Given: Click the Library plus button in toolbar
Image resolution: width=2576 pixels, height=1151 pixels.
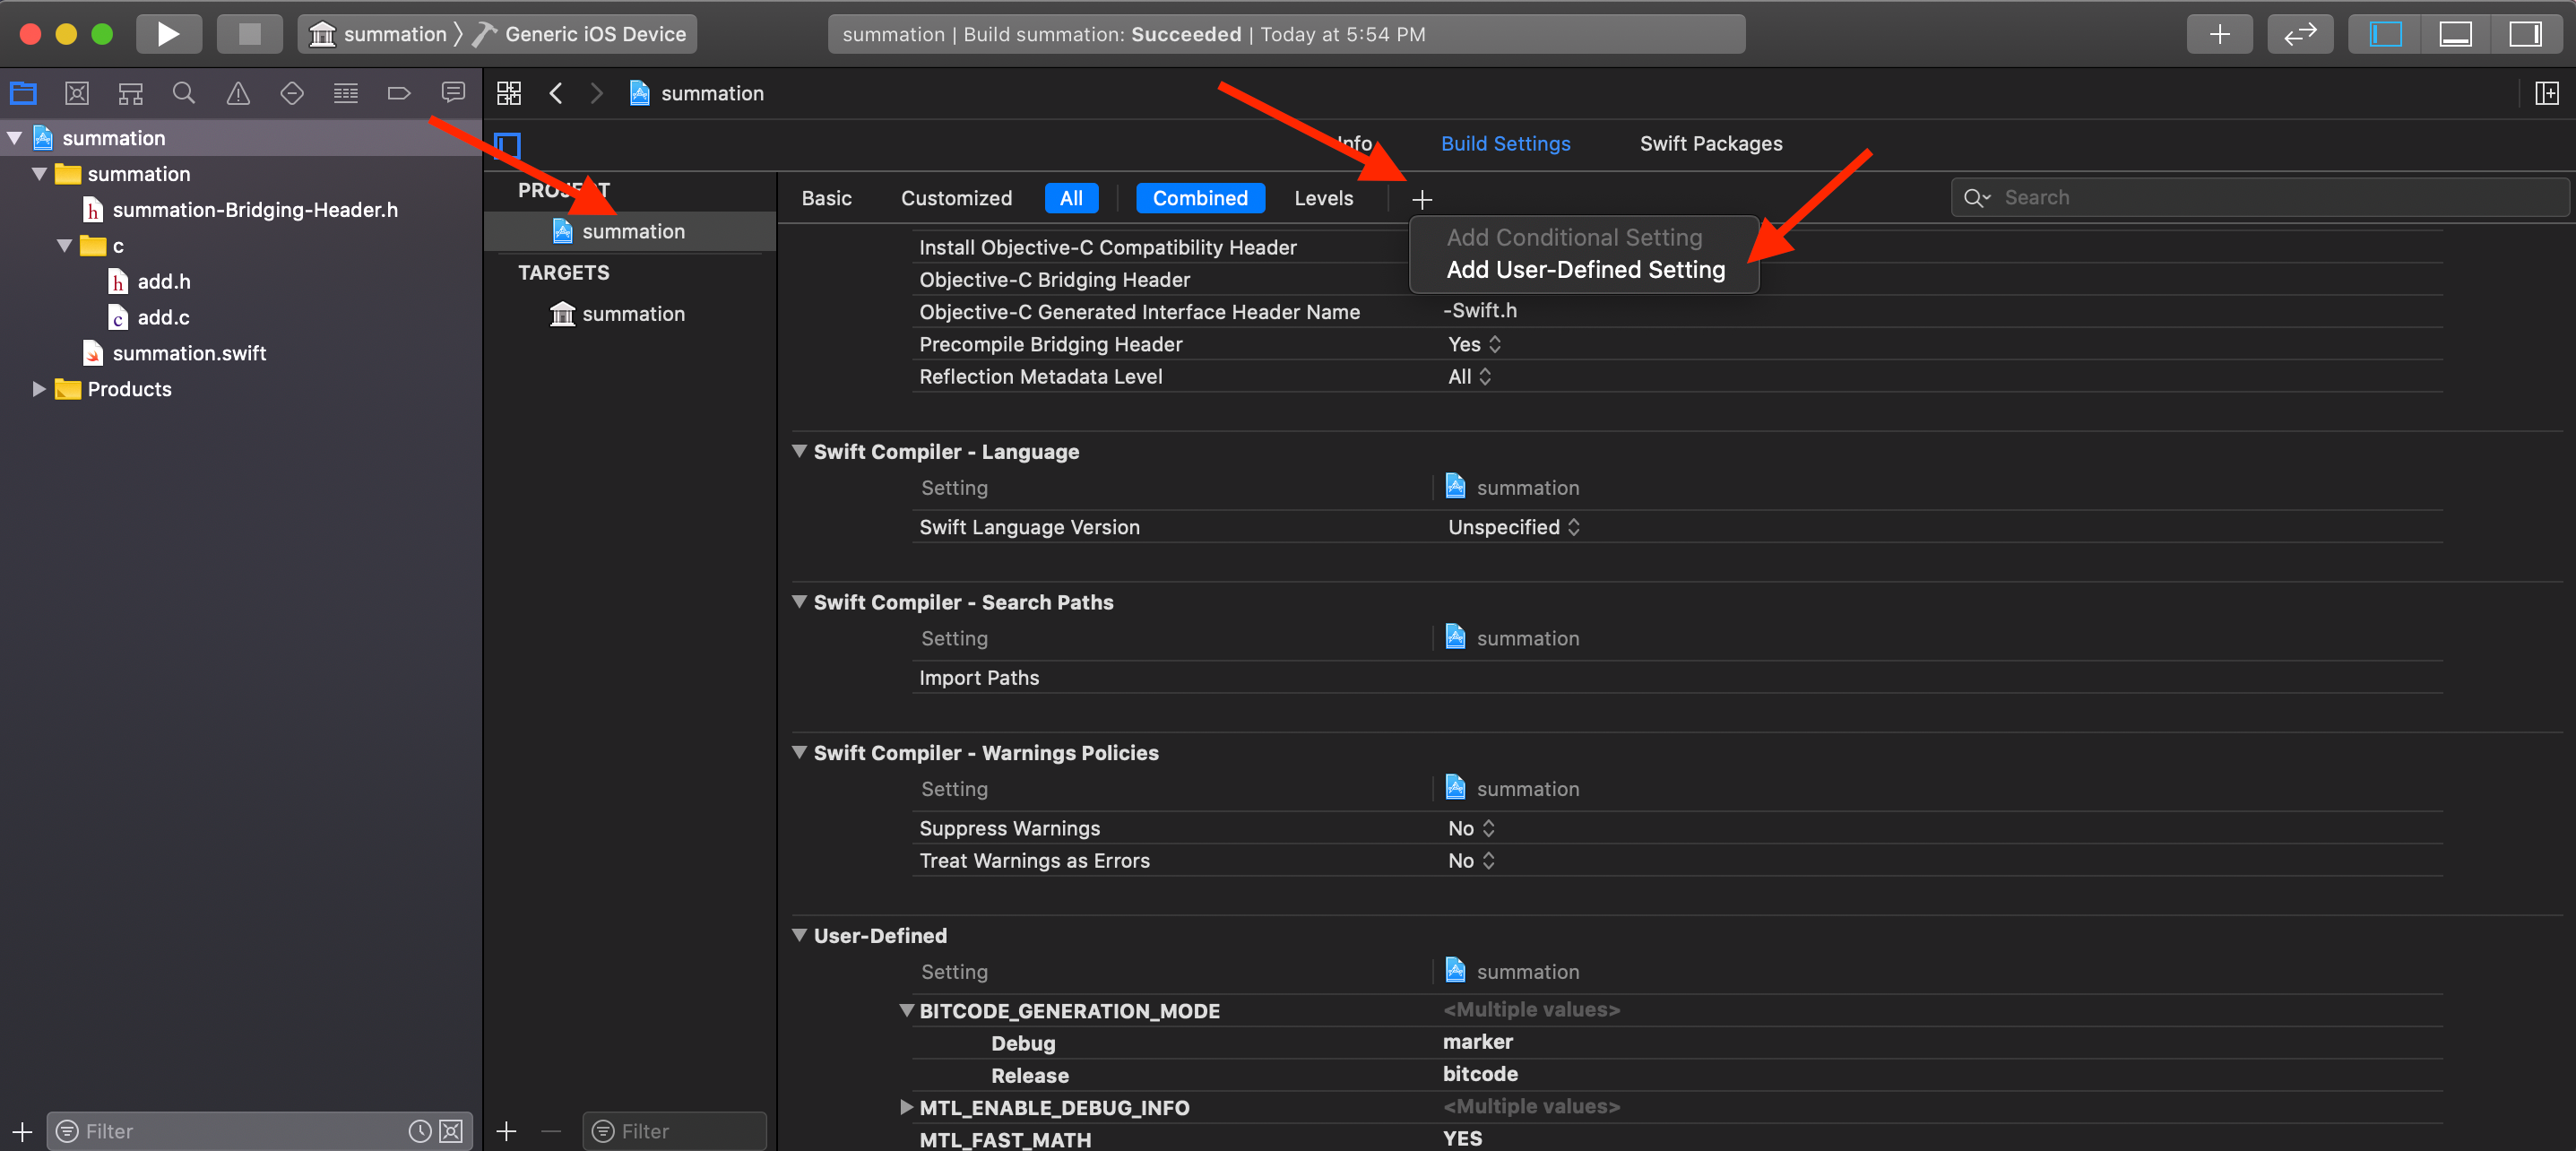Looking at the screenshot, I should 2219,34.
